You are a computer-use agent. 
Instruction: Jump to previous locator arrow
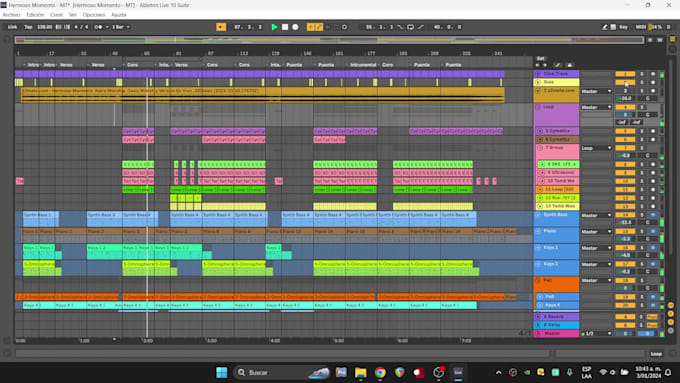click(x=538, y=65)
